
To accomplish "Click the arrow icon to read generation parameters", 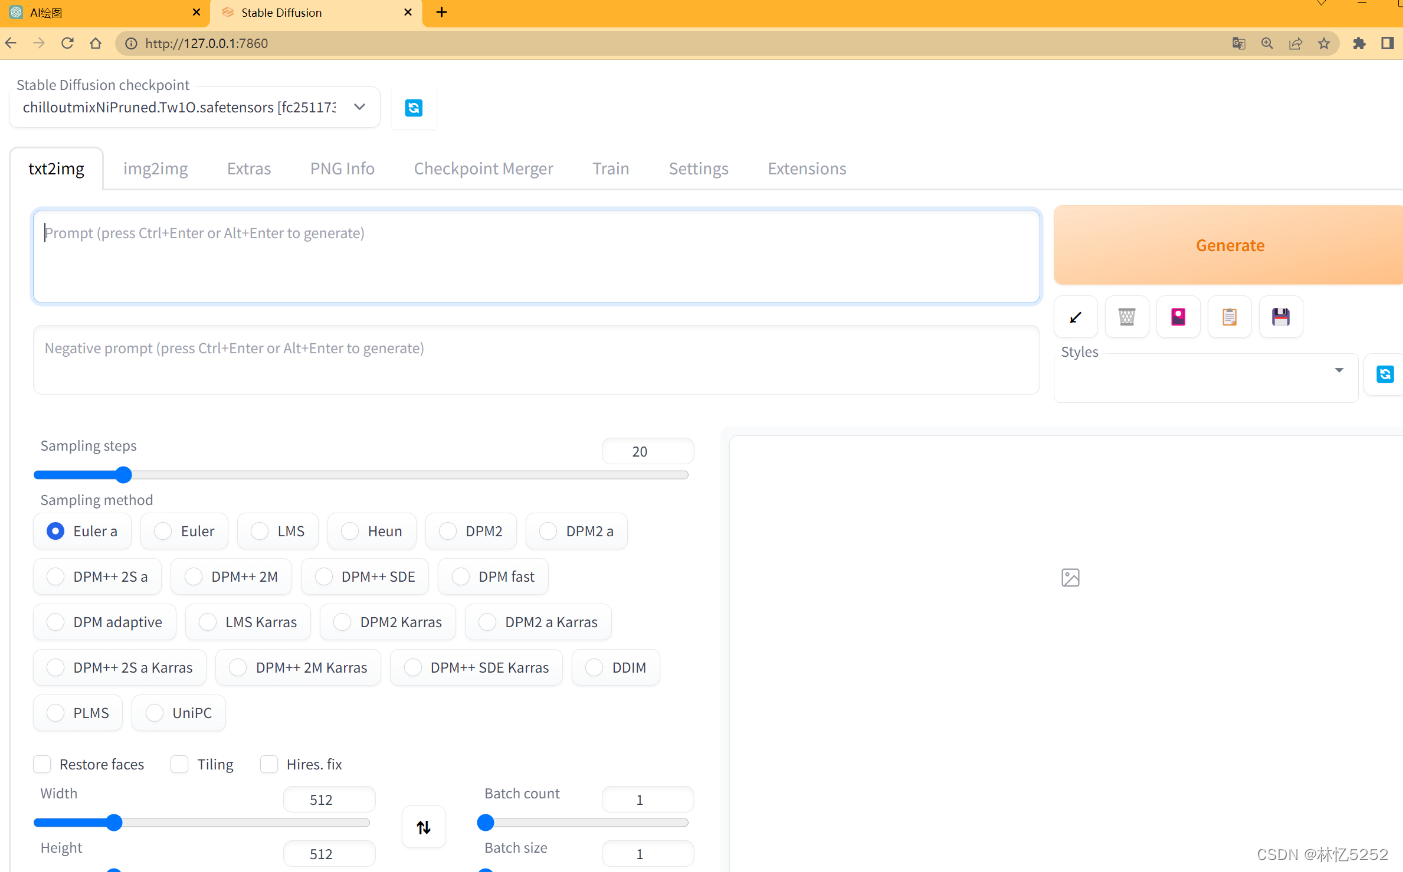I will click(1076, 317).
